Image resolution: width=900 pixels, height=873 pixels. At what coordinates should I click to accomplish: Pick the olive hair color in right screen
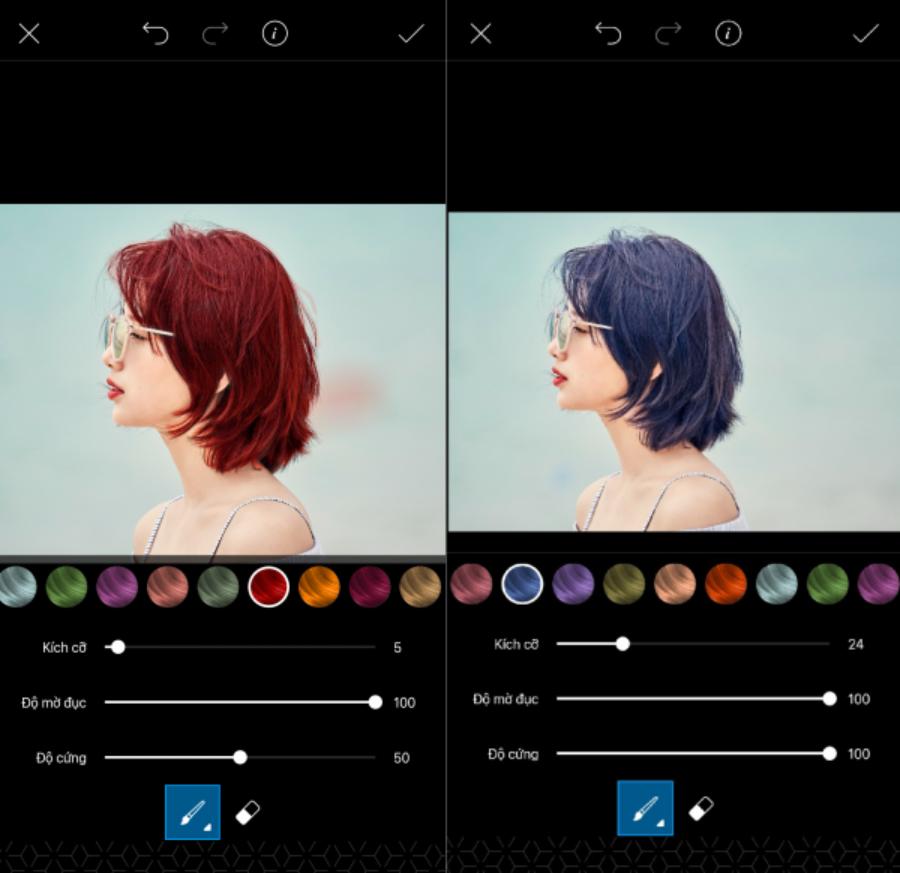[x=624, y=584]
